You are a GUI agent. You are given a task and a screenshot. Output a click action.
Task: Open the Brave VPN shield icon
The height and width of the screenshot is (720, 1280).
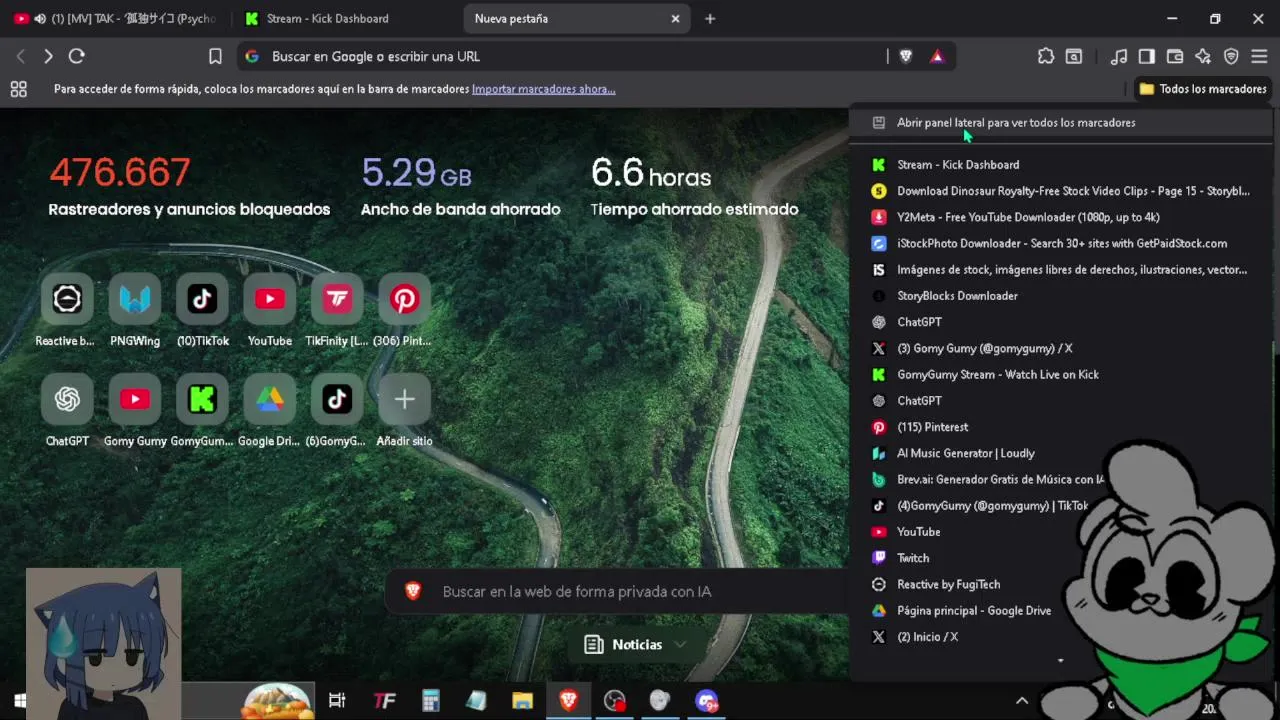tap(1231, 56)
